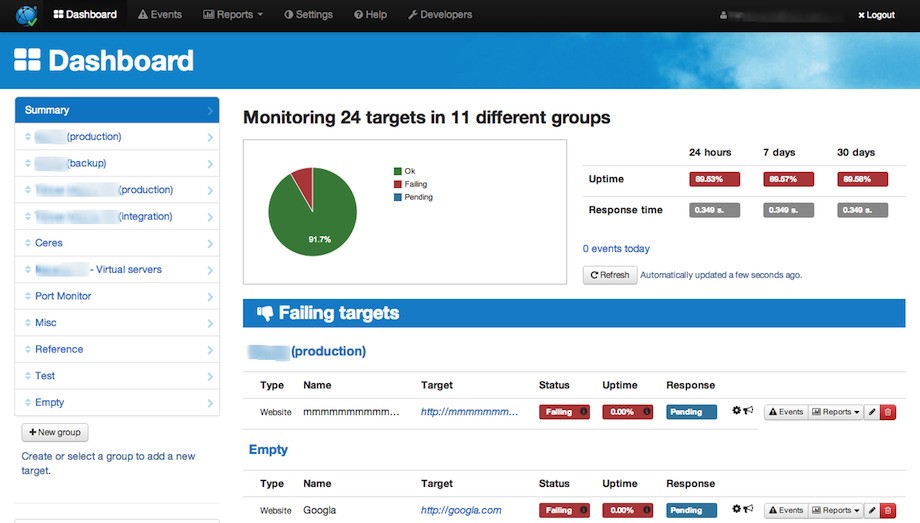Open the Events tab in navigation bar
The width and height of the screenshot is (920, 523).
click(160, 15)
